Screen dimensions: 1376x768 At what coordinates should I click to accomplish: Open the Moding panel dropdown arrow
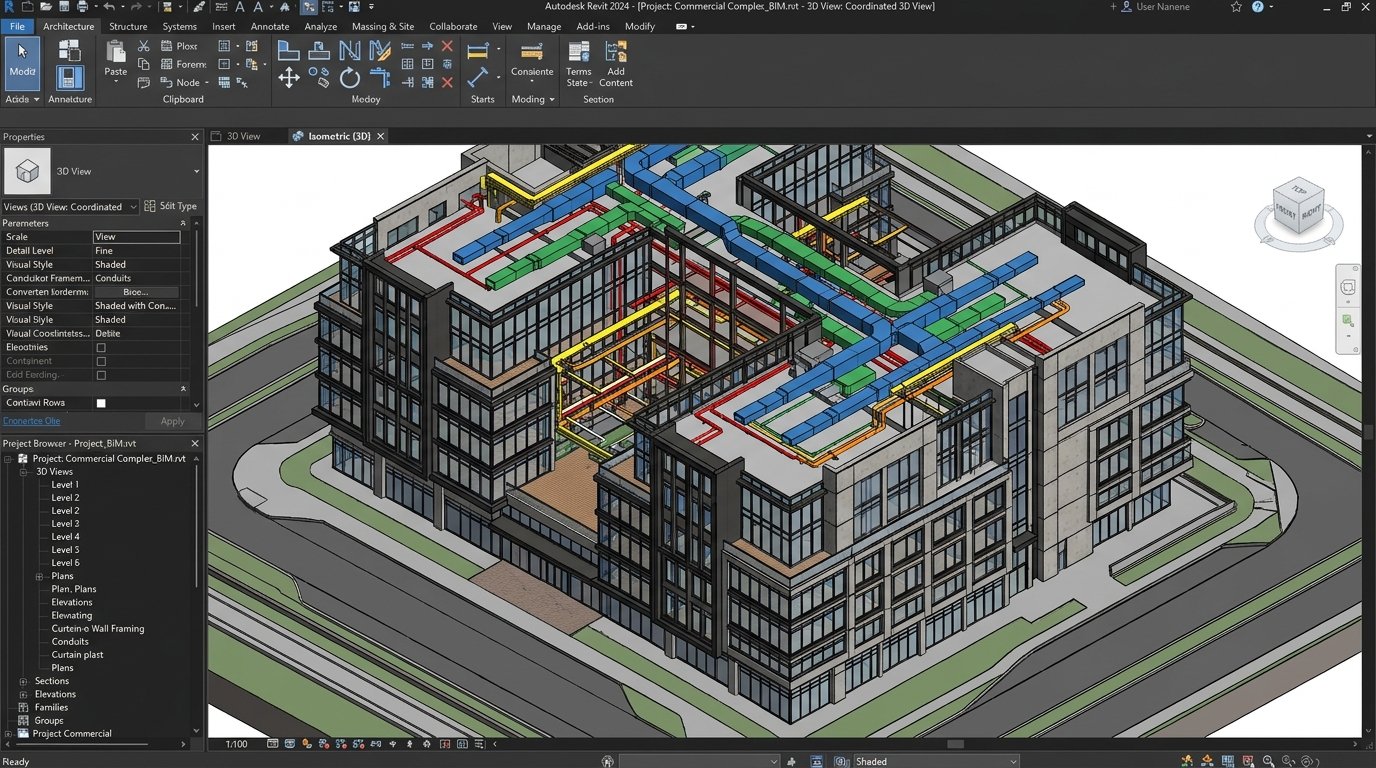click(552, 100)
